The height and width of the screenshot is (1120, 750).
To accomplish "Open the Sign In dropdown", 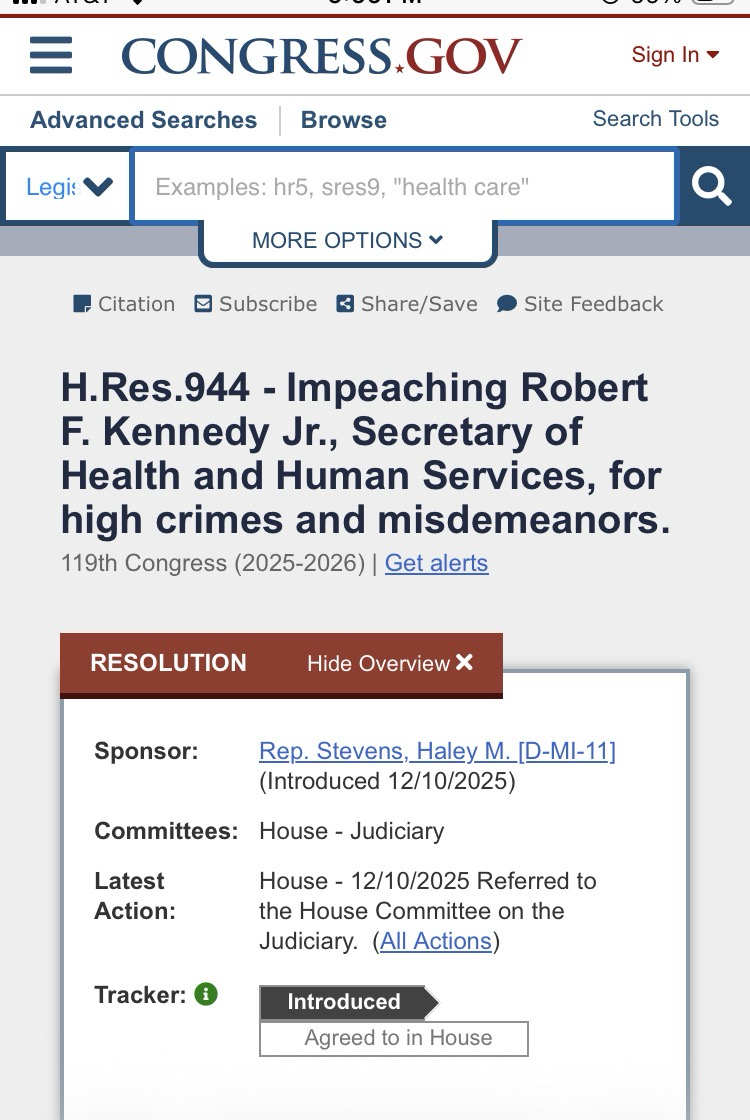I will click(x=675, y=55).
